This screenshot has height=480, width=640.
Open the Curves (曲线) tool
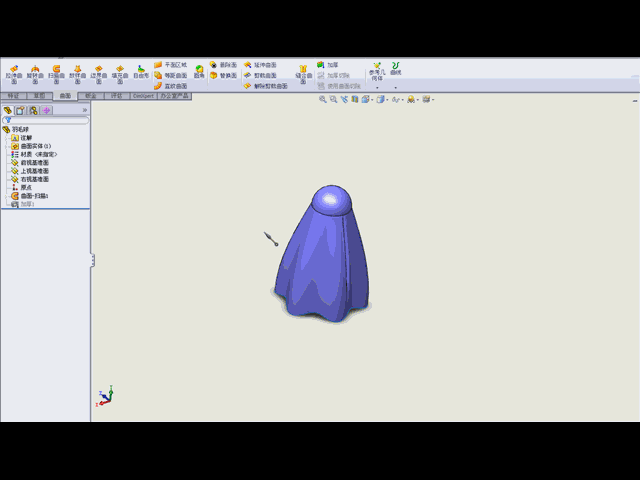pos(396,69)
